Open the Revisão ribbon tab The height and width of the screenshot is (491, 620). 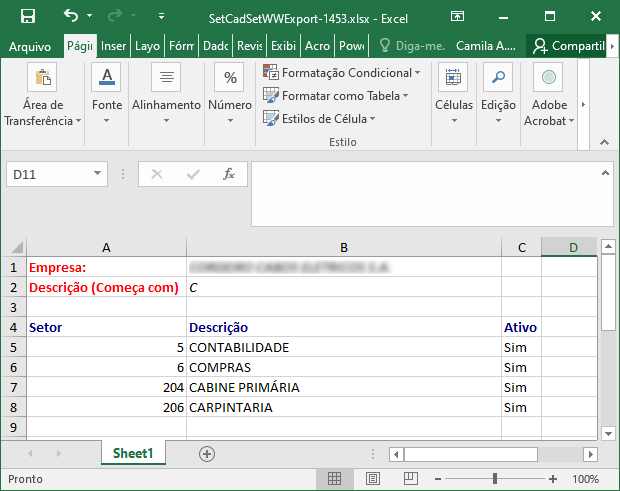point(250,46)
